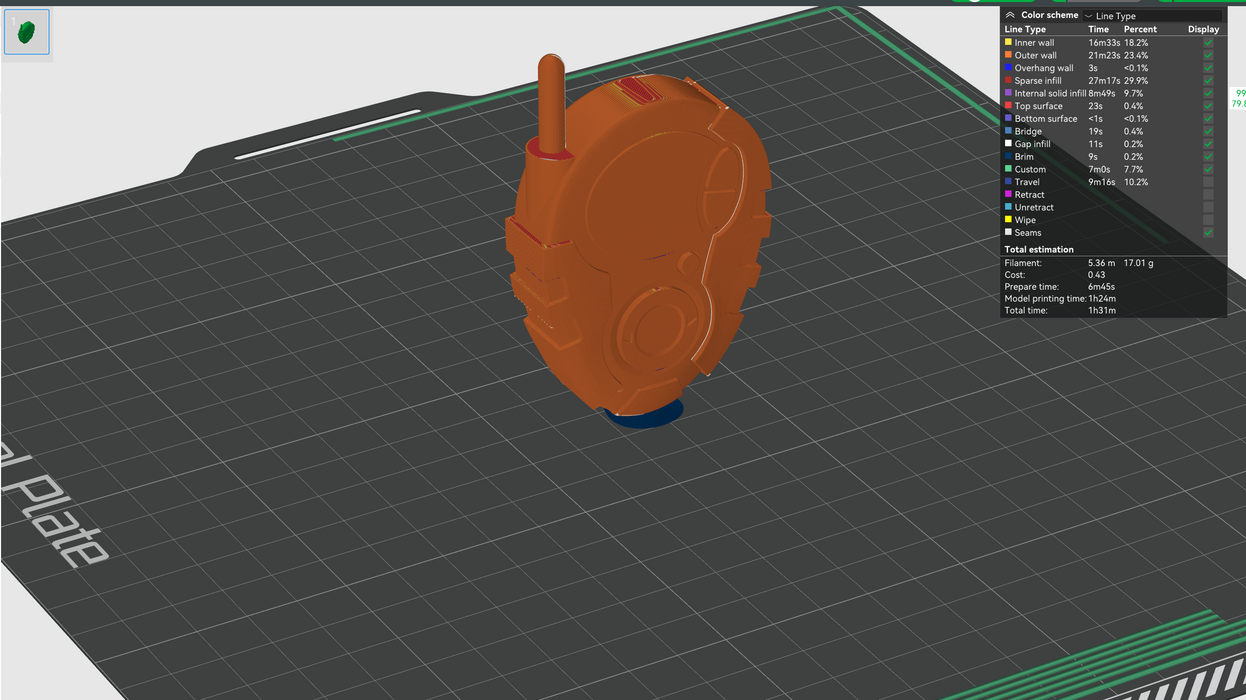Uncheck Outer wall display checkbox
Viewport: 1246px width, 700px height.
(1208, 56)
